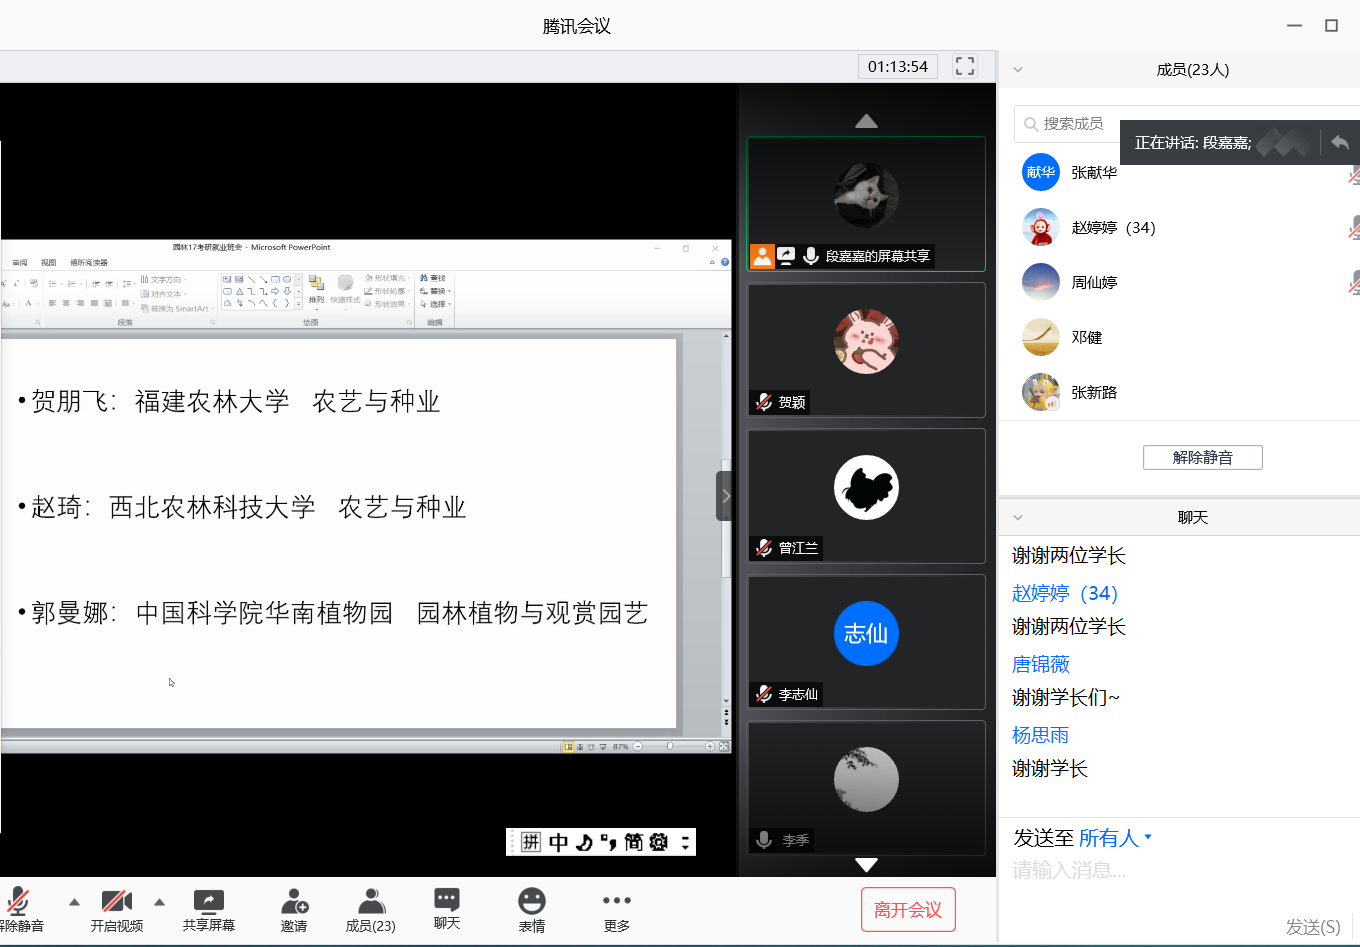Collapse the Chat (聊天) panel chevron
Screen dimensions: 1360x947
point(1018,518)
